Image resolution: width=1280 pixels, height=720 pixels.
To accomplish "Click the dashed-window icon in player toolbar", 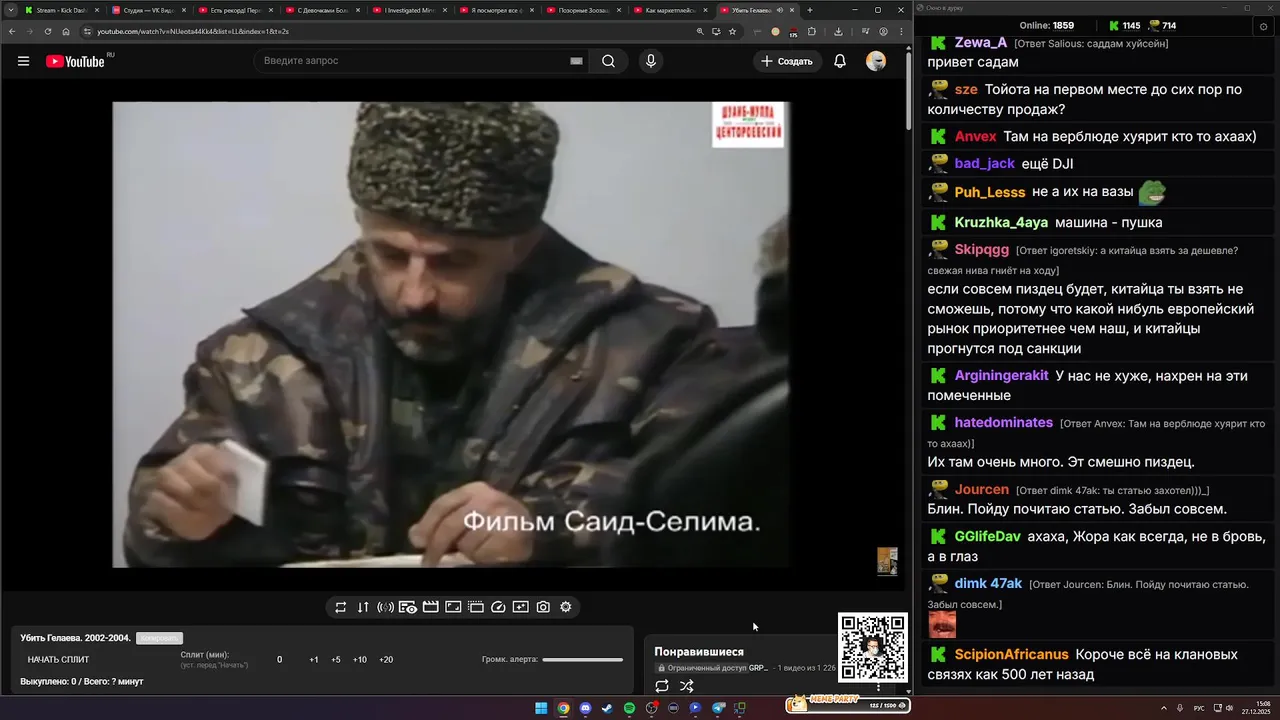I will (x=476, y=607).
